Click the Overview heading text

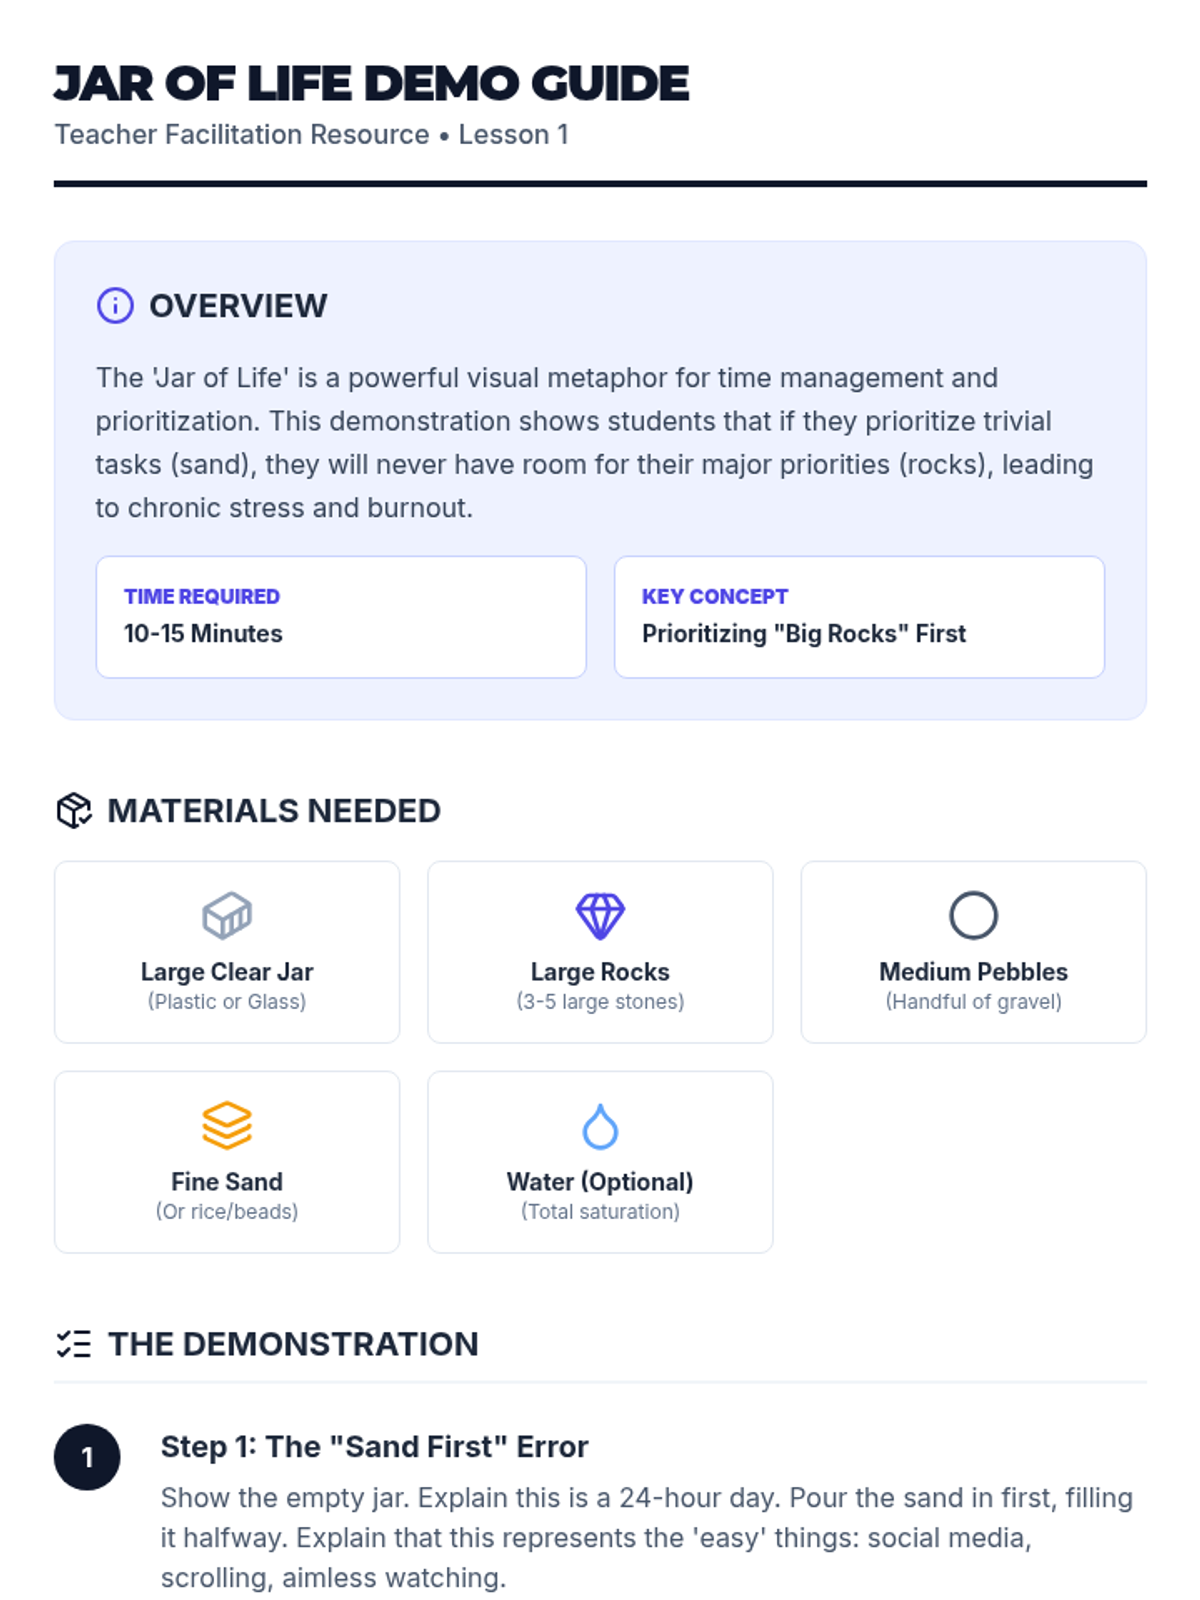tap(238, 306)
